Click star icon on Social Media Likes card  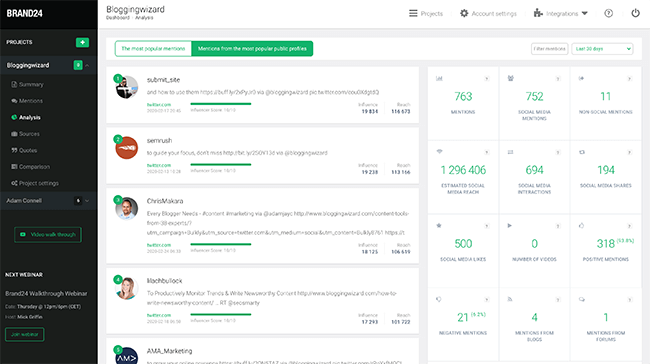439,225
